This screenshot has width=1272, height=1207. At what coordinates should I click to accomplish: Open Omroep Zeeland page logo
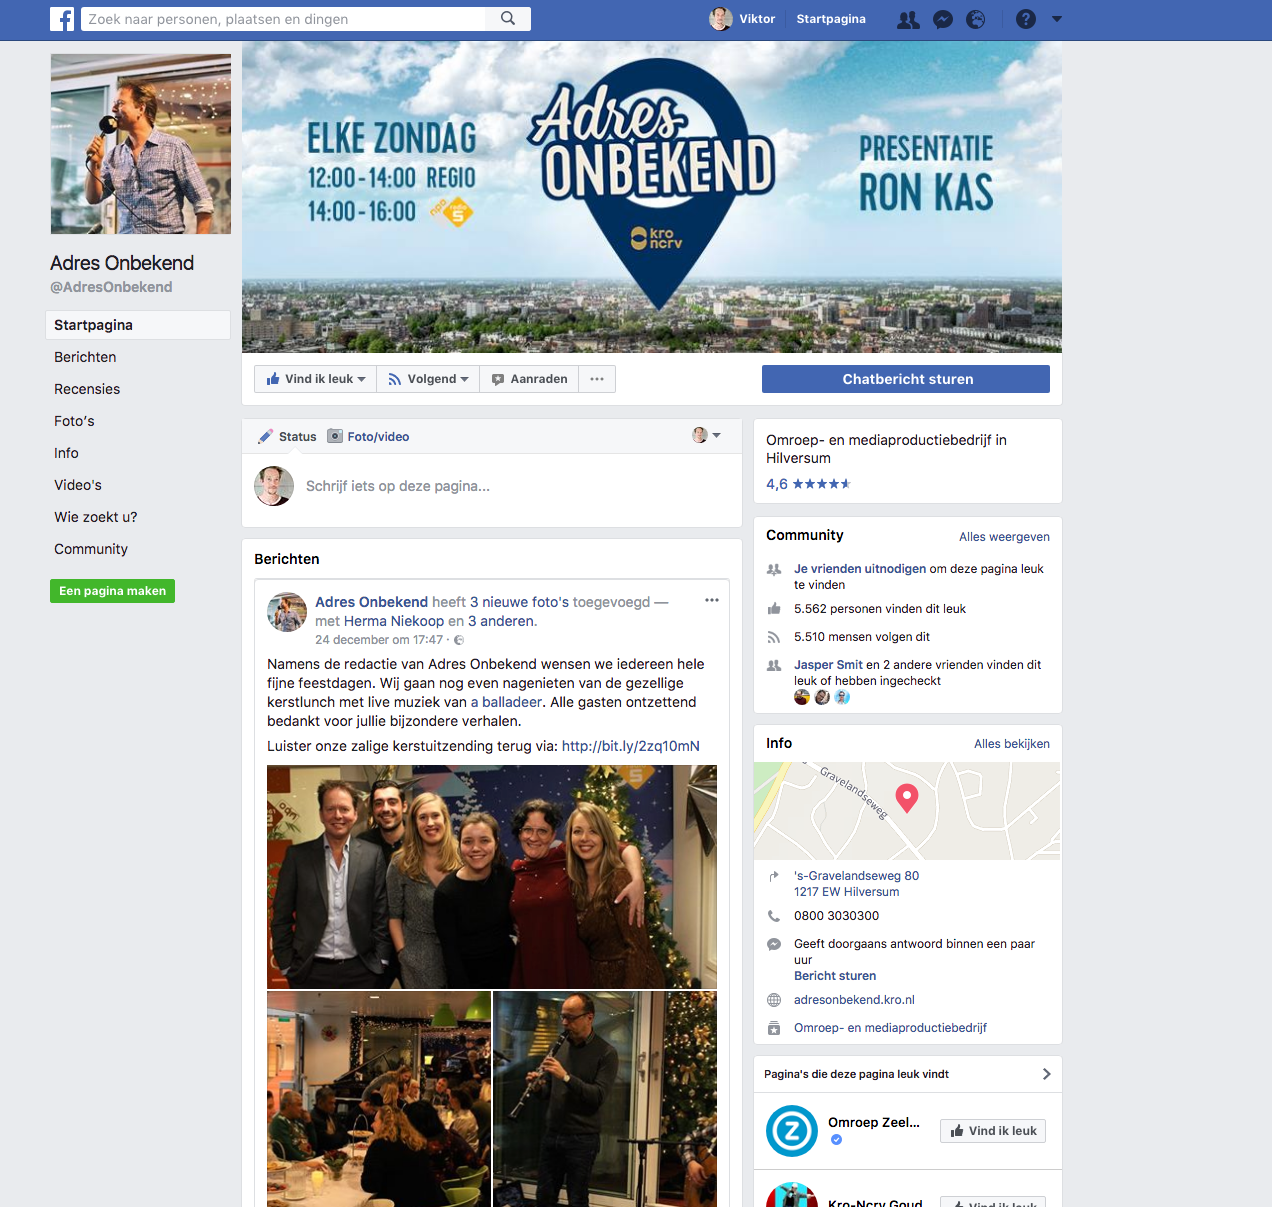pyautogui.click(x=792, y=1131)
